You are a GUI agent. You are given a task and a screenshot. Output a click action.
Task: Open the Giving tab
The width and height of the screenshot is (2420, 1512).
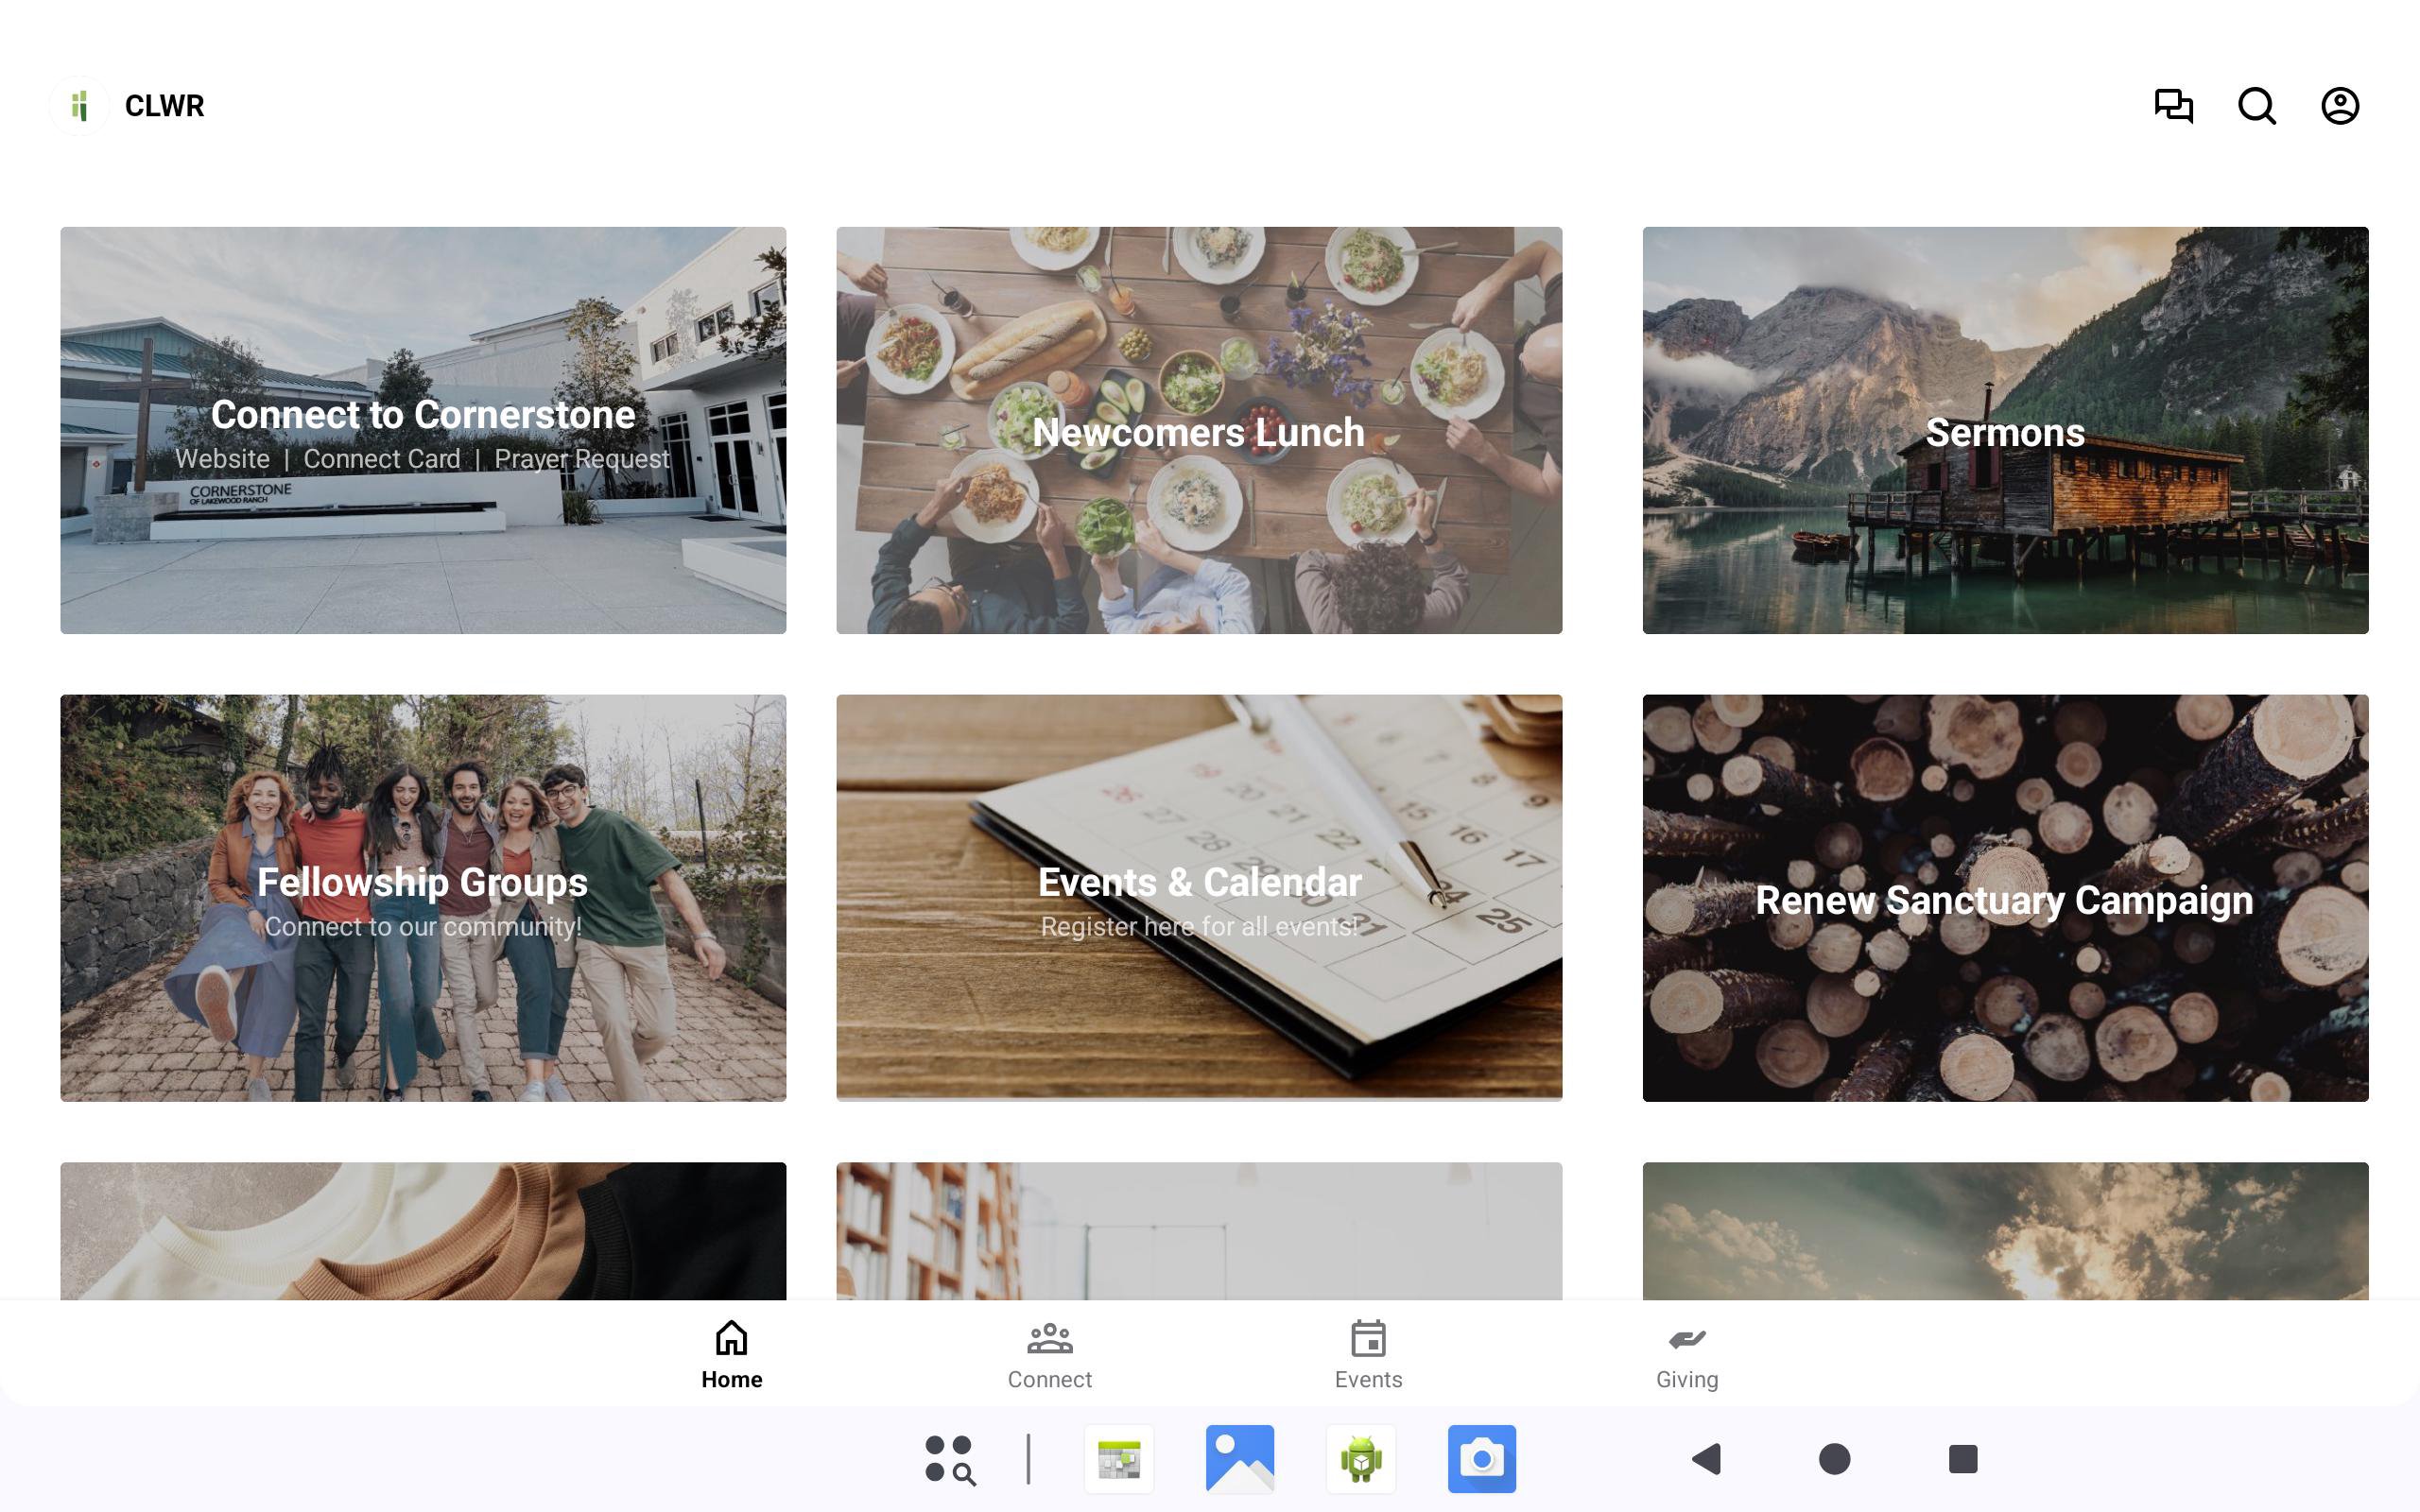click(1686, 1355)
